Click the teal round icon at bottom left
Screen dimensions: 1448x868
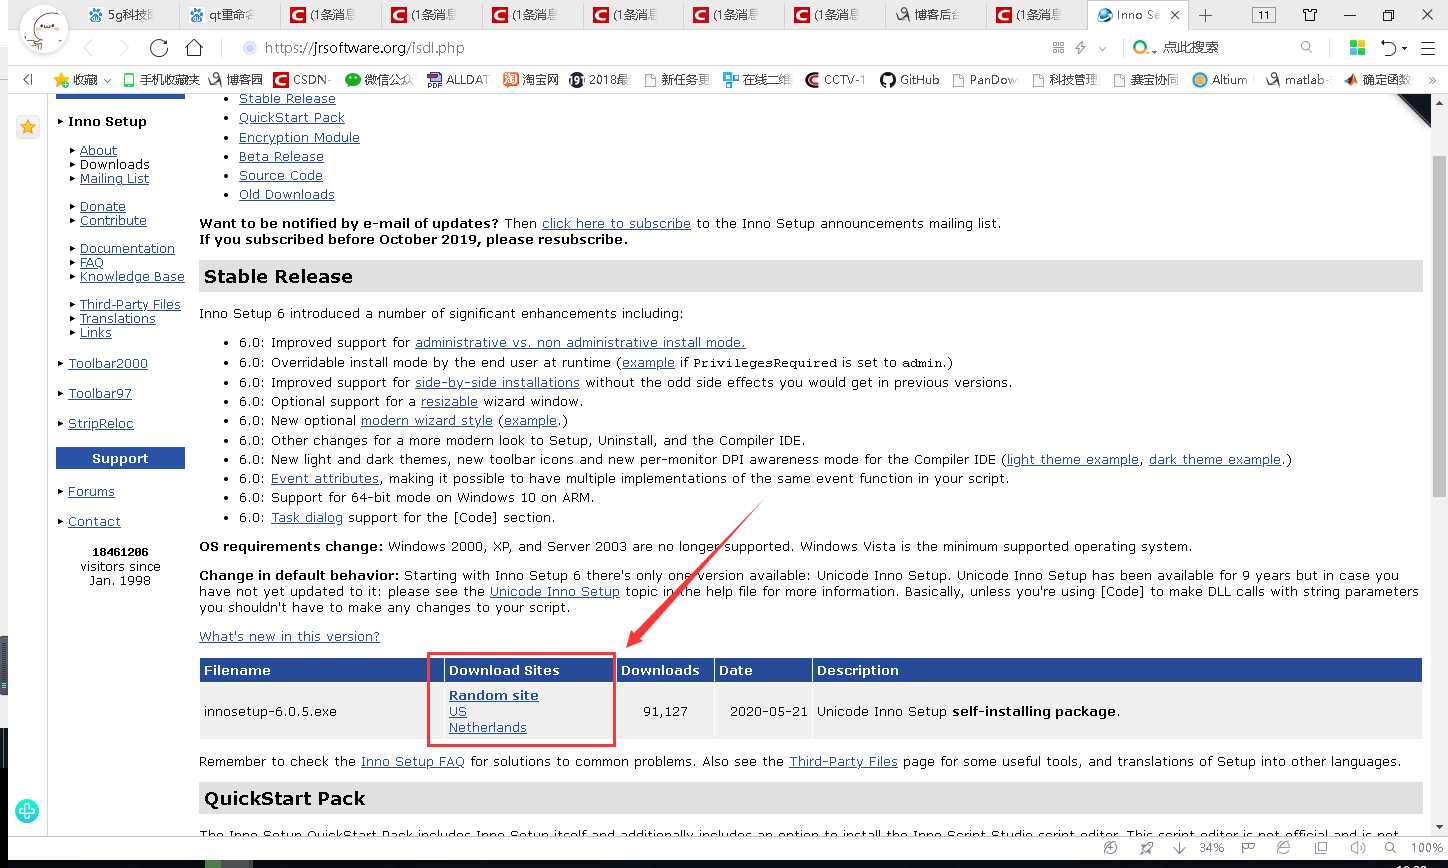27,811
